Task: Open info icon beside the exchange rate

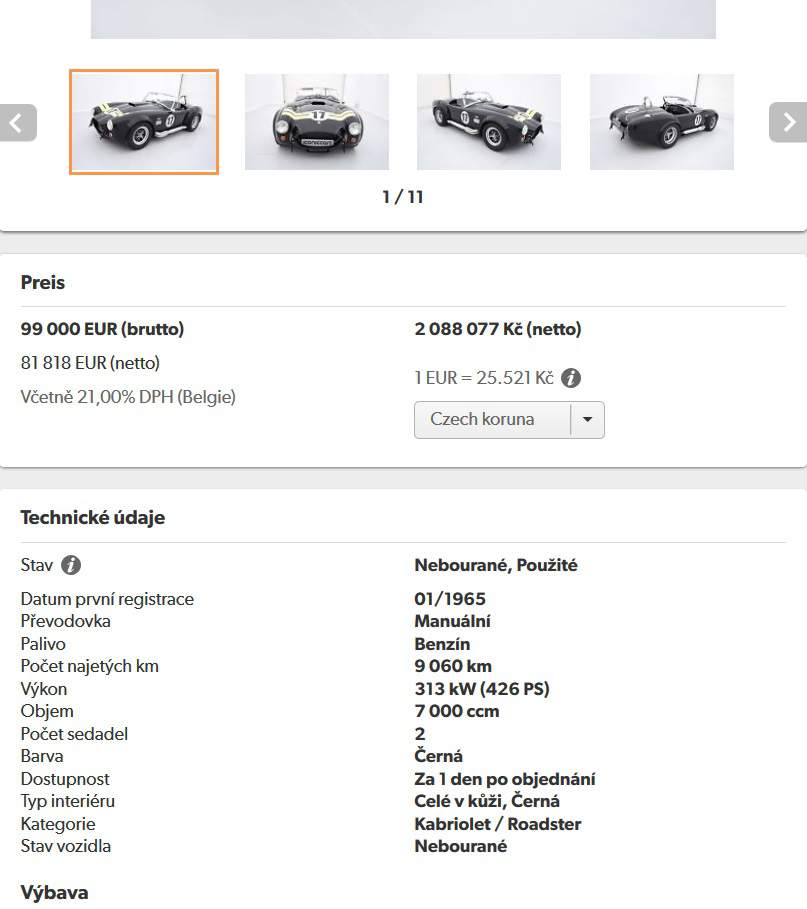Action: coord(571,378)
